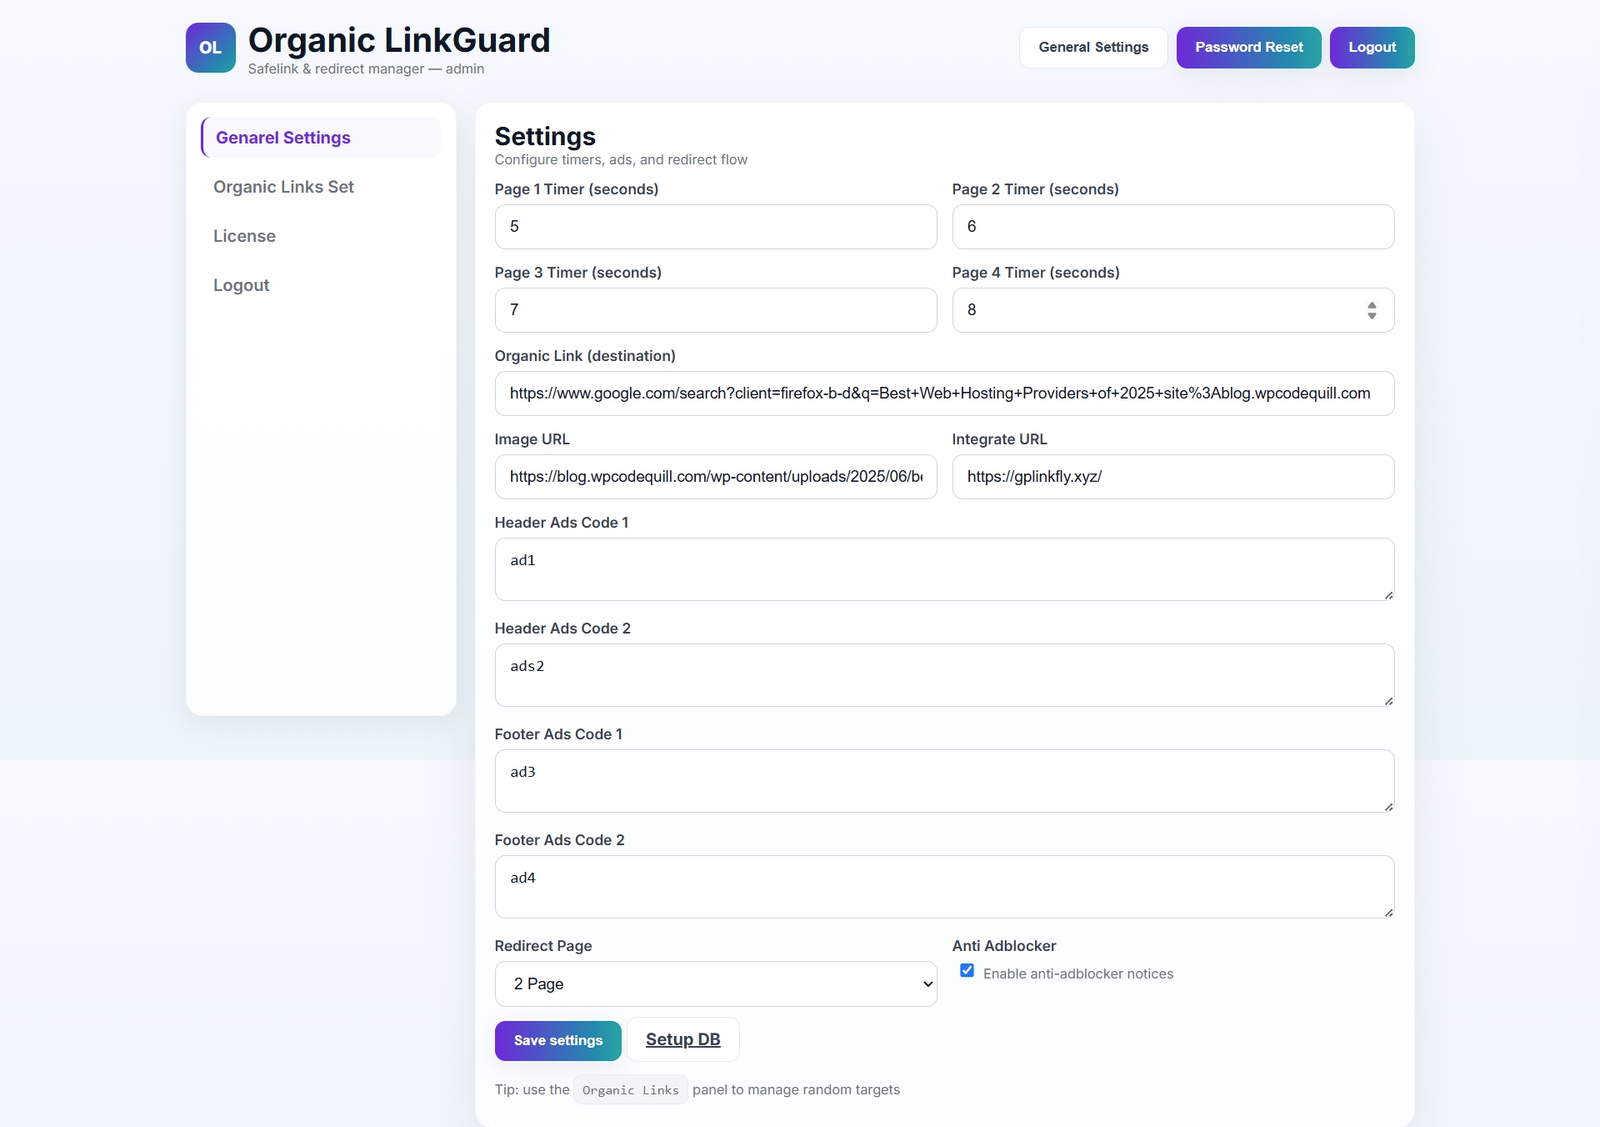Select the Integrate URL text box
This screenshot has height=1127, width=1600.
[x=1172, y=477]
